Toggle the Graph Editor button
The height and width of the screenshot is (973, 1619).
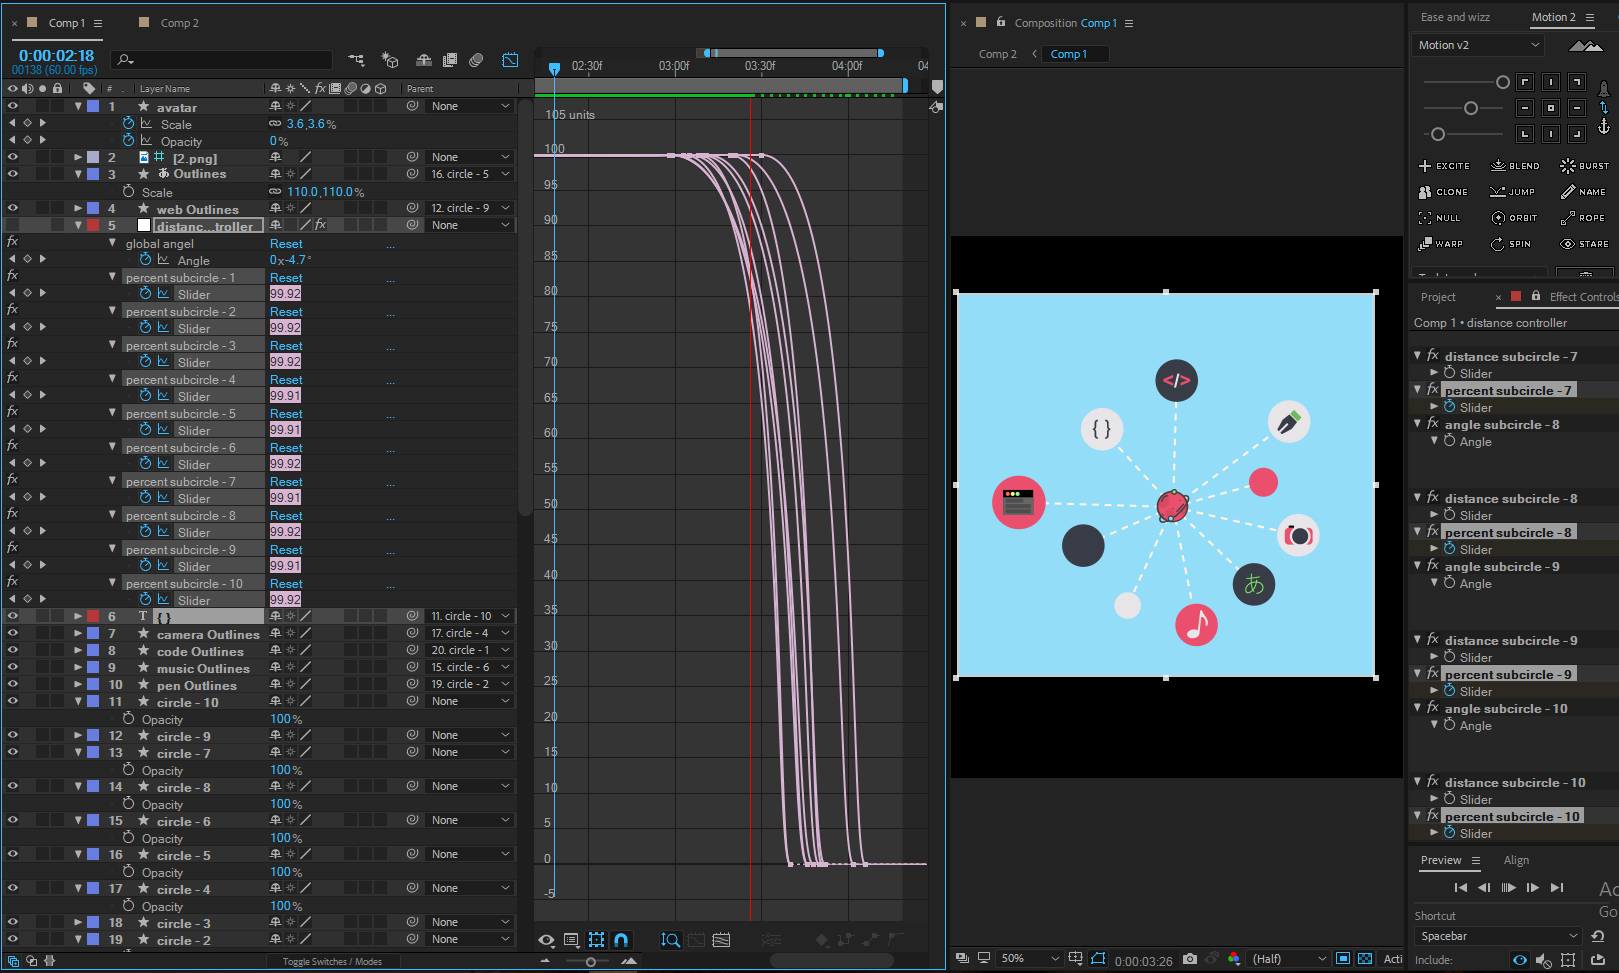click(x=510, y=60)
